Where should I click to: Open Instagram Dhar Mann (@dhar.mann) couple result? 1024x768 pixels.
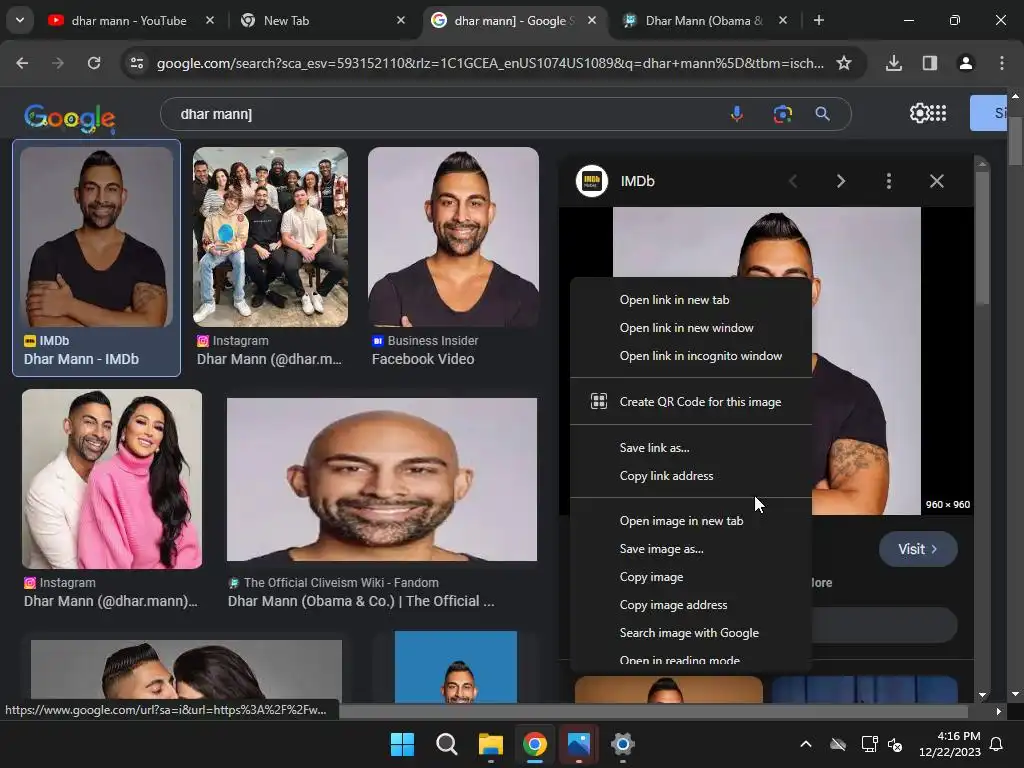[110, 601]
